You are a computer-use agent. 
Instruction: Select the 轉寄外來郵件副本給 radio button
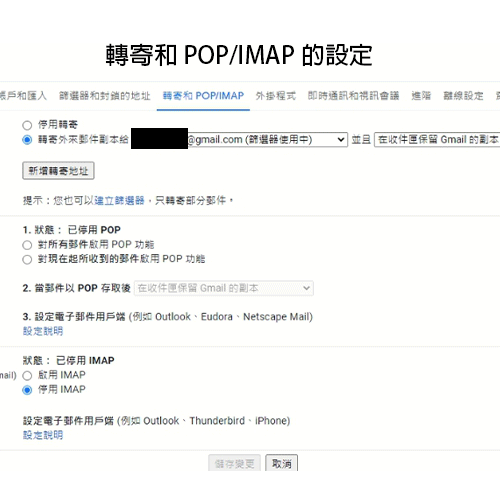tap(27, 140)
